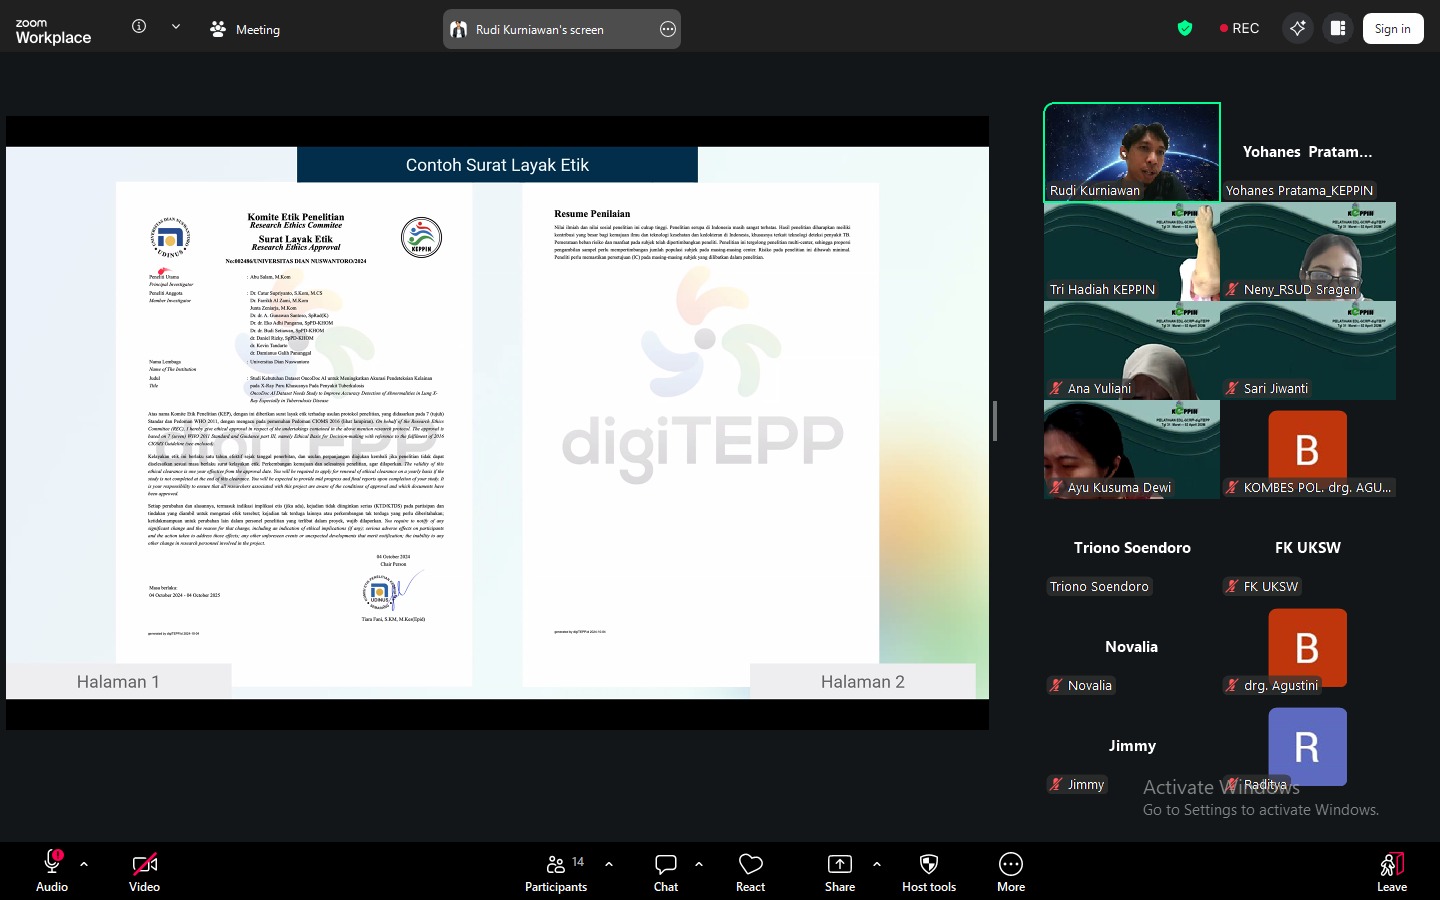The height and width of the screenshot is (900, 1440).
Task: Start video with the Video button
Action: tap(144, 871)
